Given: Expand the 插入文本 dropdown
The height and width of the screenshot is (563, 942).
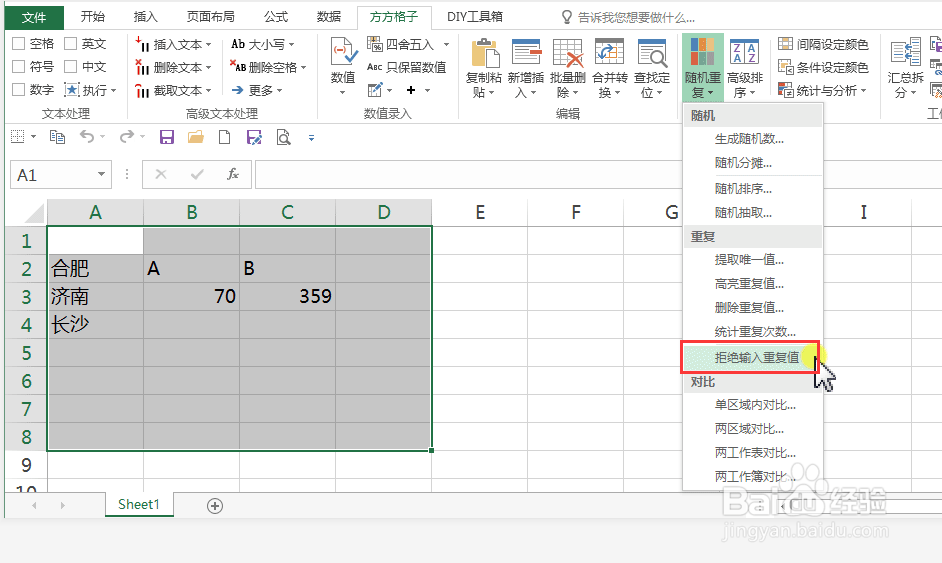Looking at the screenshot, I should pos(208,44).
